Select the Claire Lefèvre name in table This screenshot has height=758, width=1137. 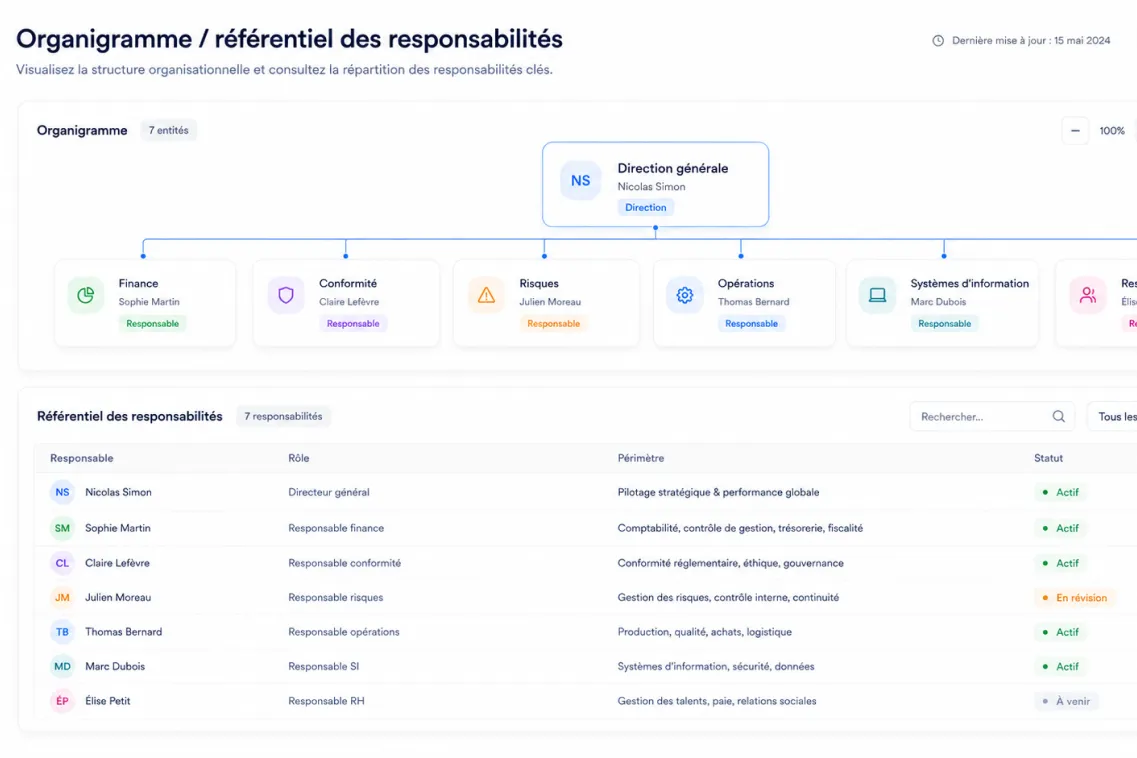[x=117, y=563]
